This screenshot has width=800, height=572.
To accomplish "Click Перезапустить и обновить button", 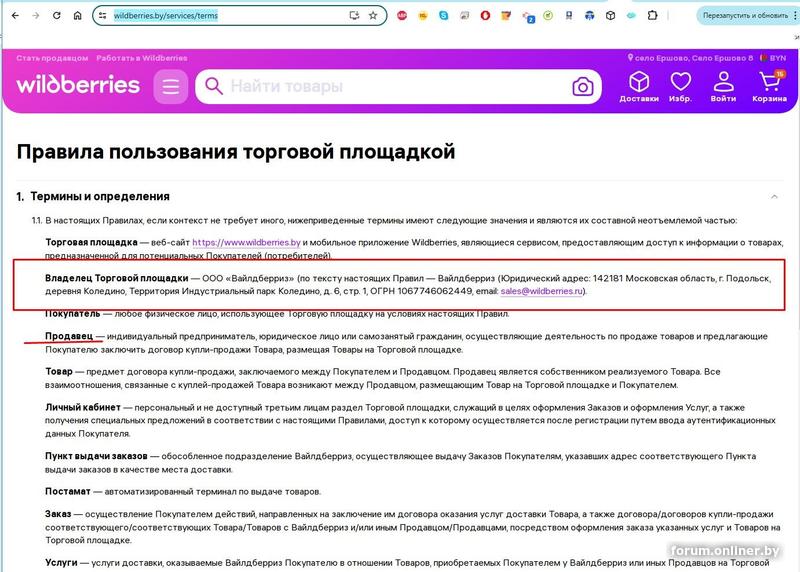I will 745,16.
